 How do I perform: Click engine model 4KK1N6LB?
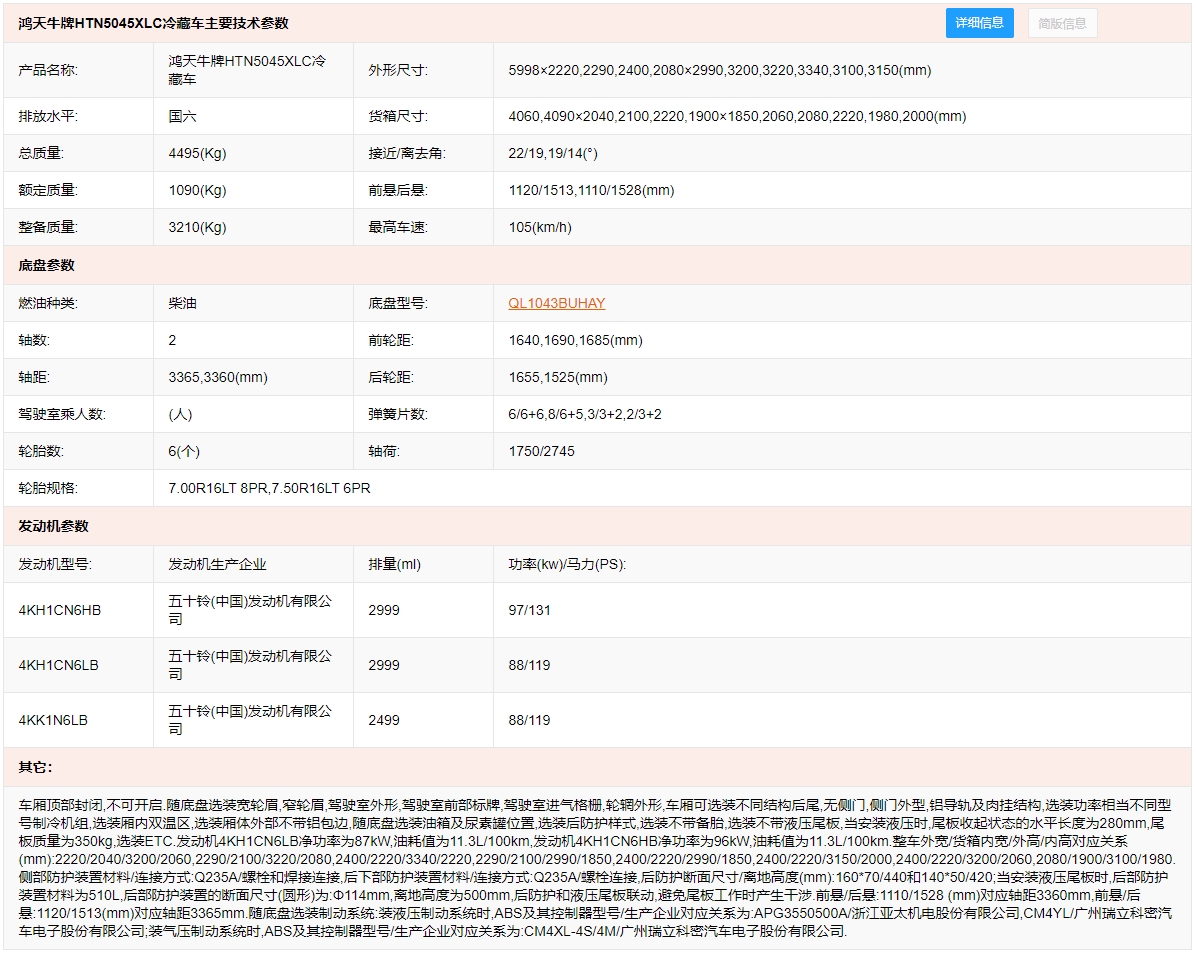coord(53,720)
